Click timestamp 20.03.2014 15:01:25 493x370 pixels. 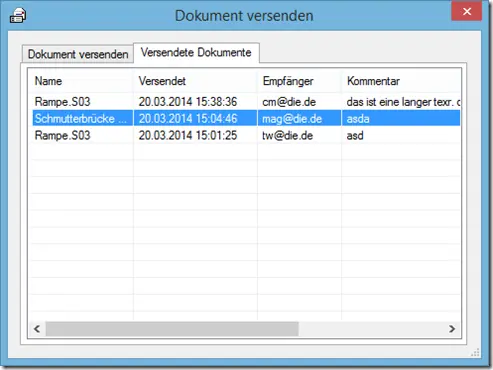(188, 135)
